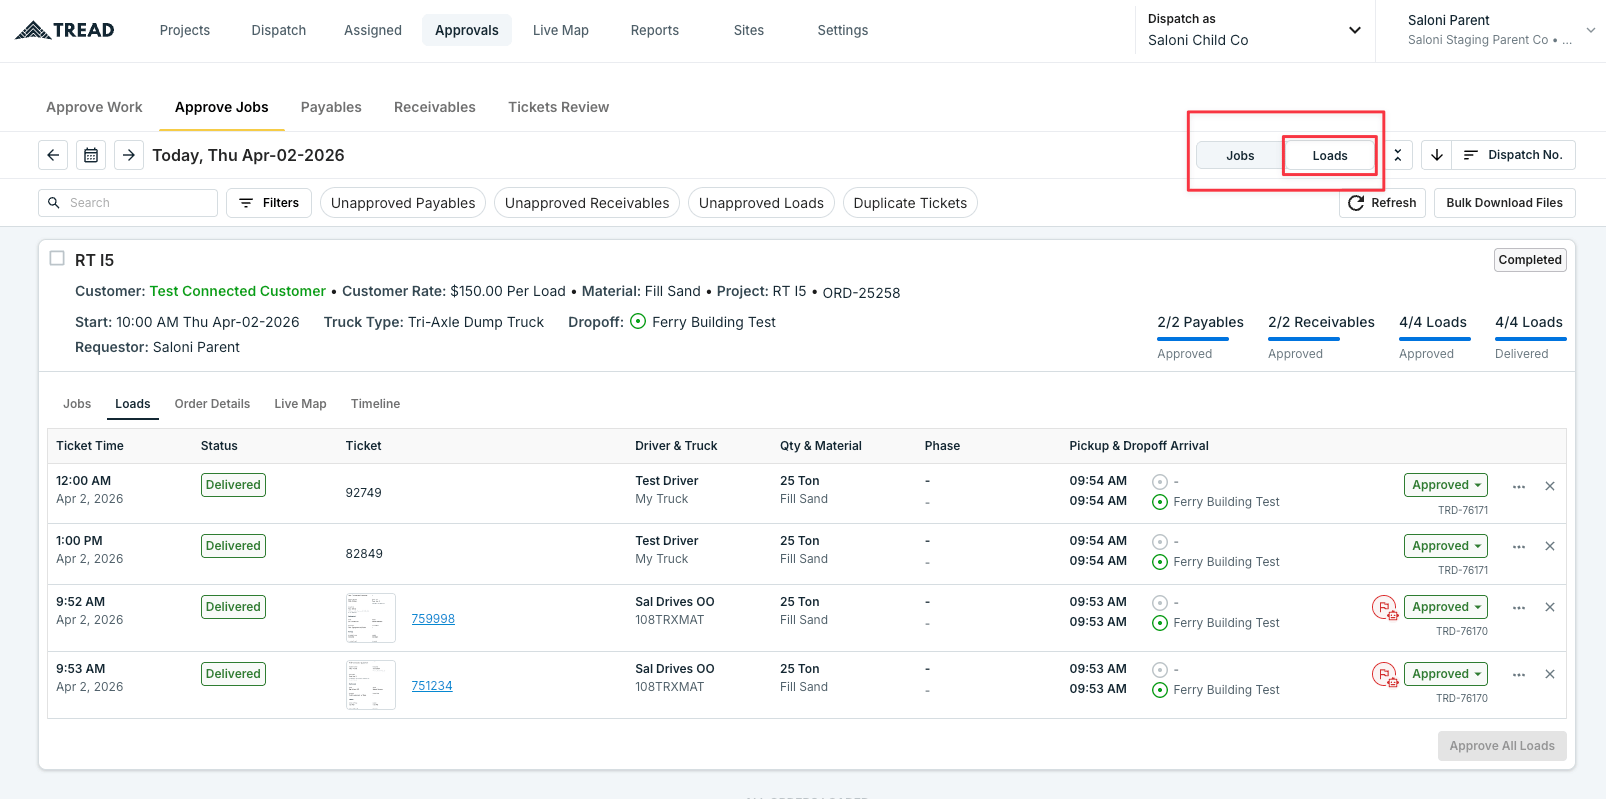Click the Search input field

click(128, 203)
